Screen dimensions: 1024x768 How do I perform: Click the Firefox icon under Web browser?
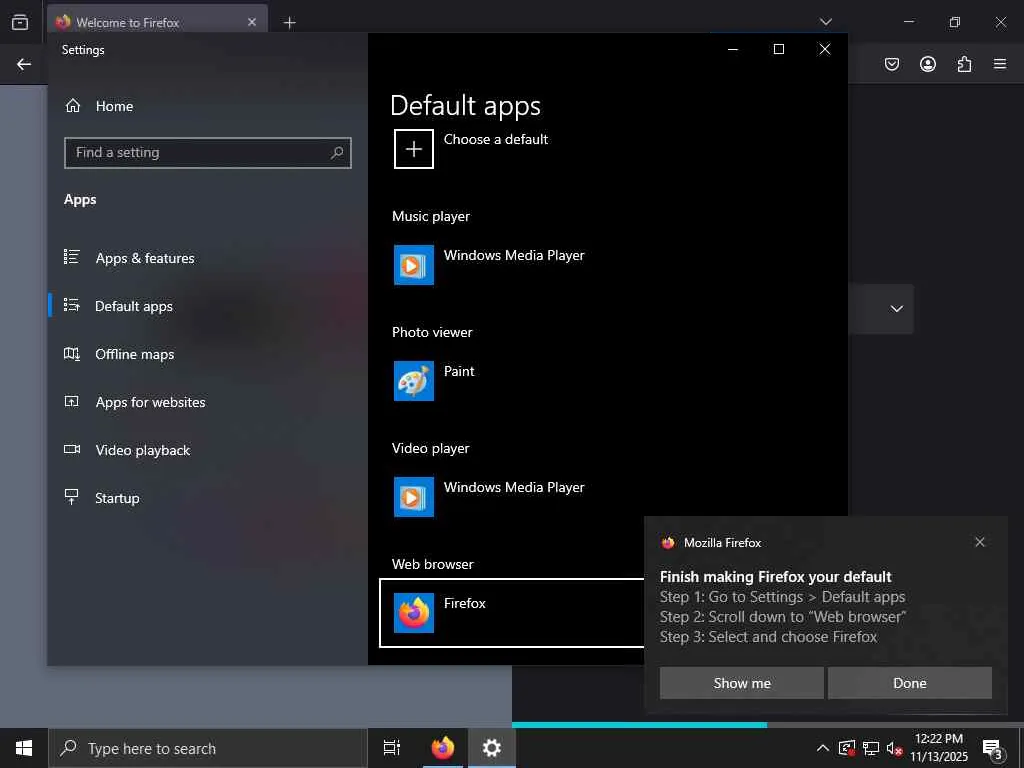[x=413, y=613]
